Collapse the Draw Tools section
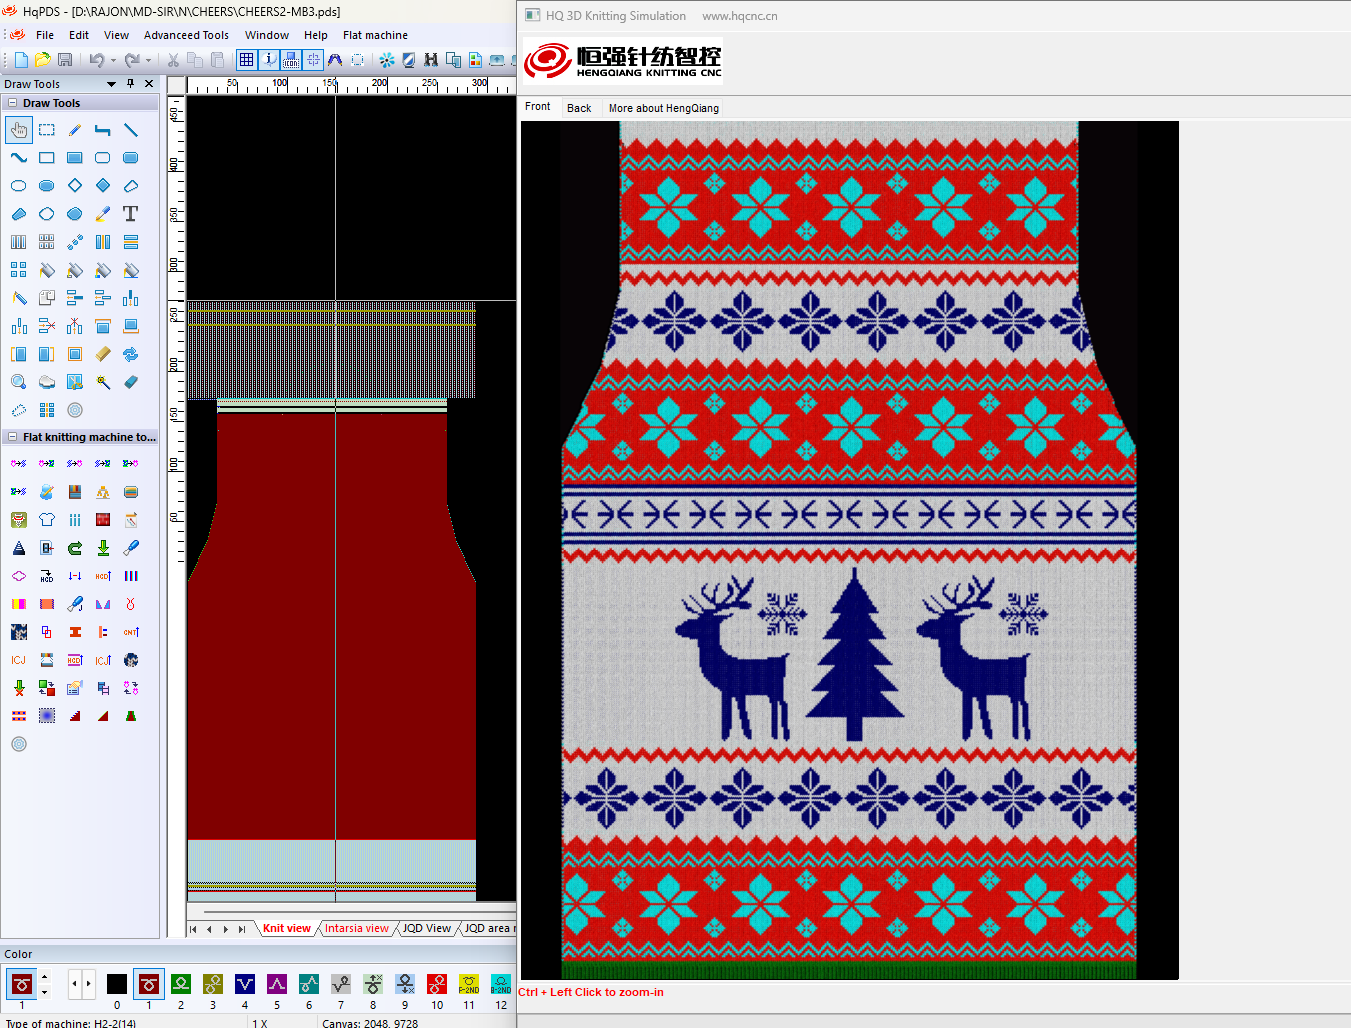This screenshot has height=1028, width=1351. (x=12, y=103)
